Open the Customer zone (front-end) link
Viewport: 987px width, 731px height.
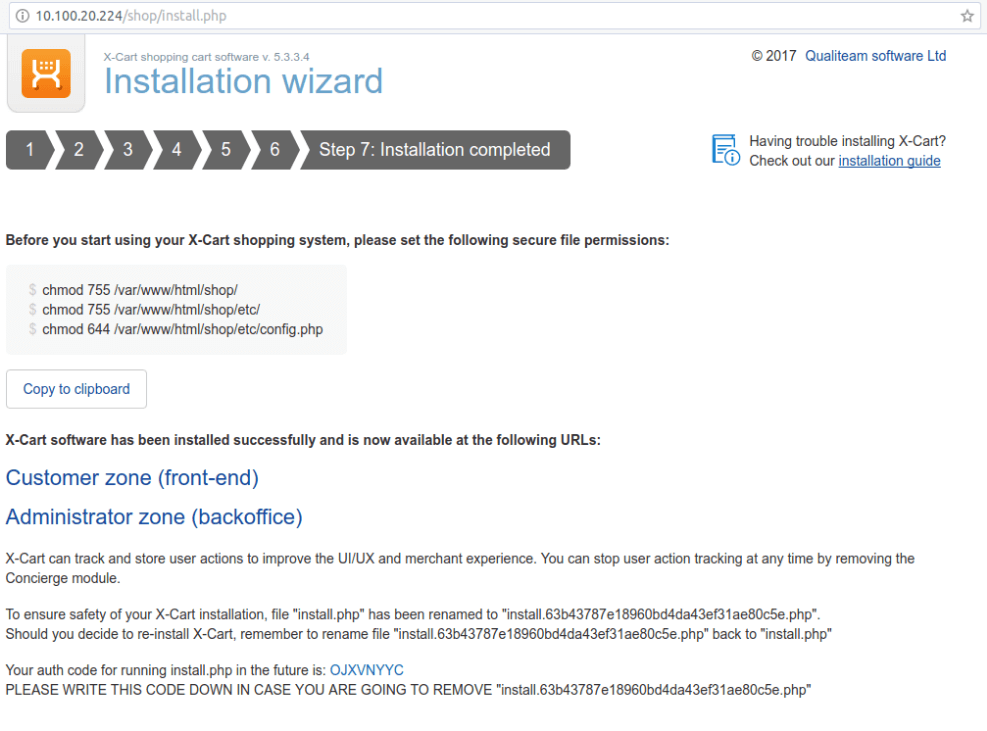(x=132, y=478)
